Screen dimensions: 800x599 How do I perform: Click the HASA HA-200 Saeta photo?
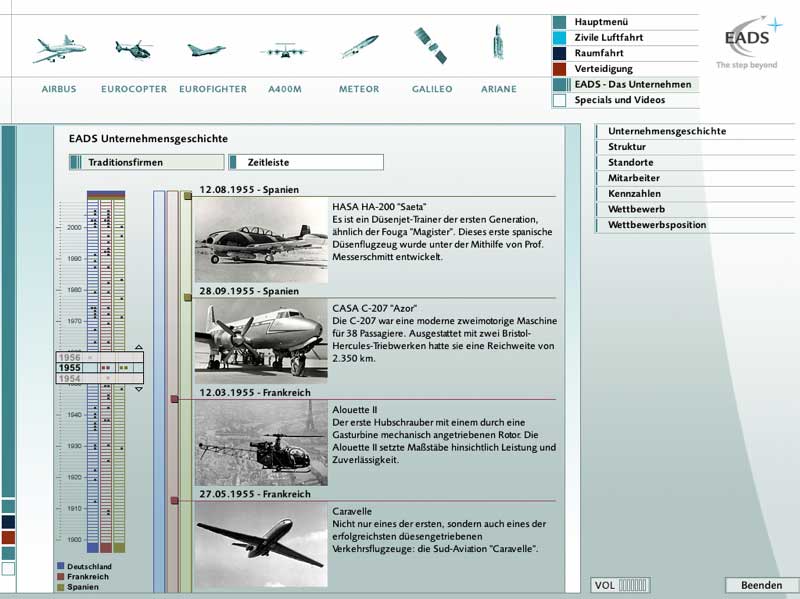[x=261, y=240]
